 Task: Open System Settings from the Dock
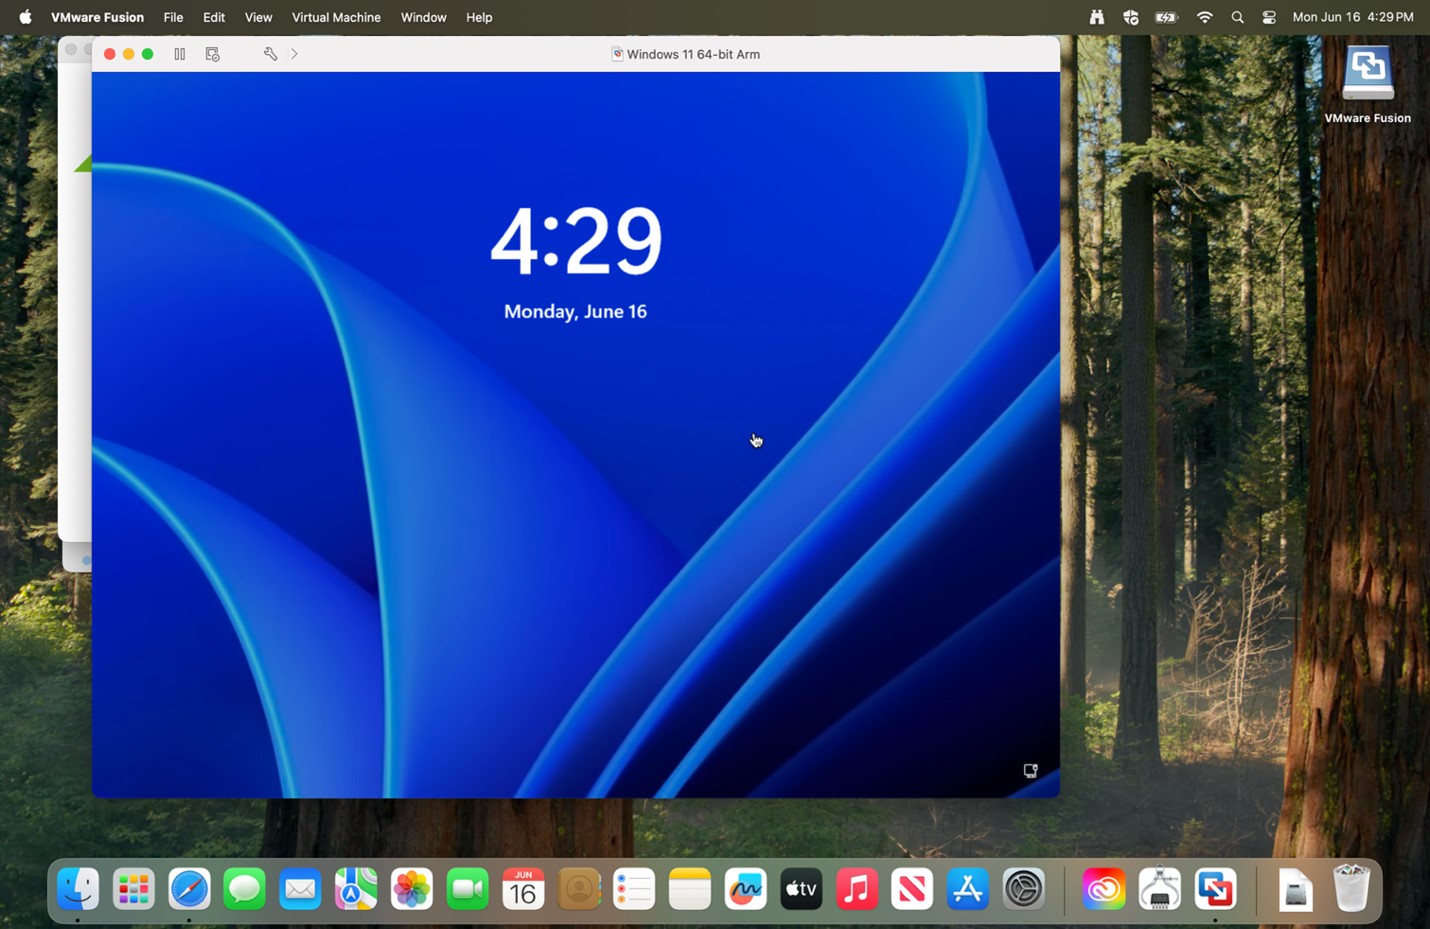click(1023, 888)
